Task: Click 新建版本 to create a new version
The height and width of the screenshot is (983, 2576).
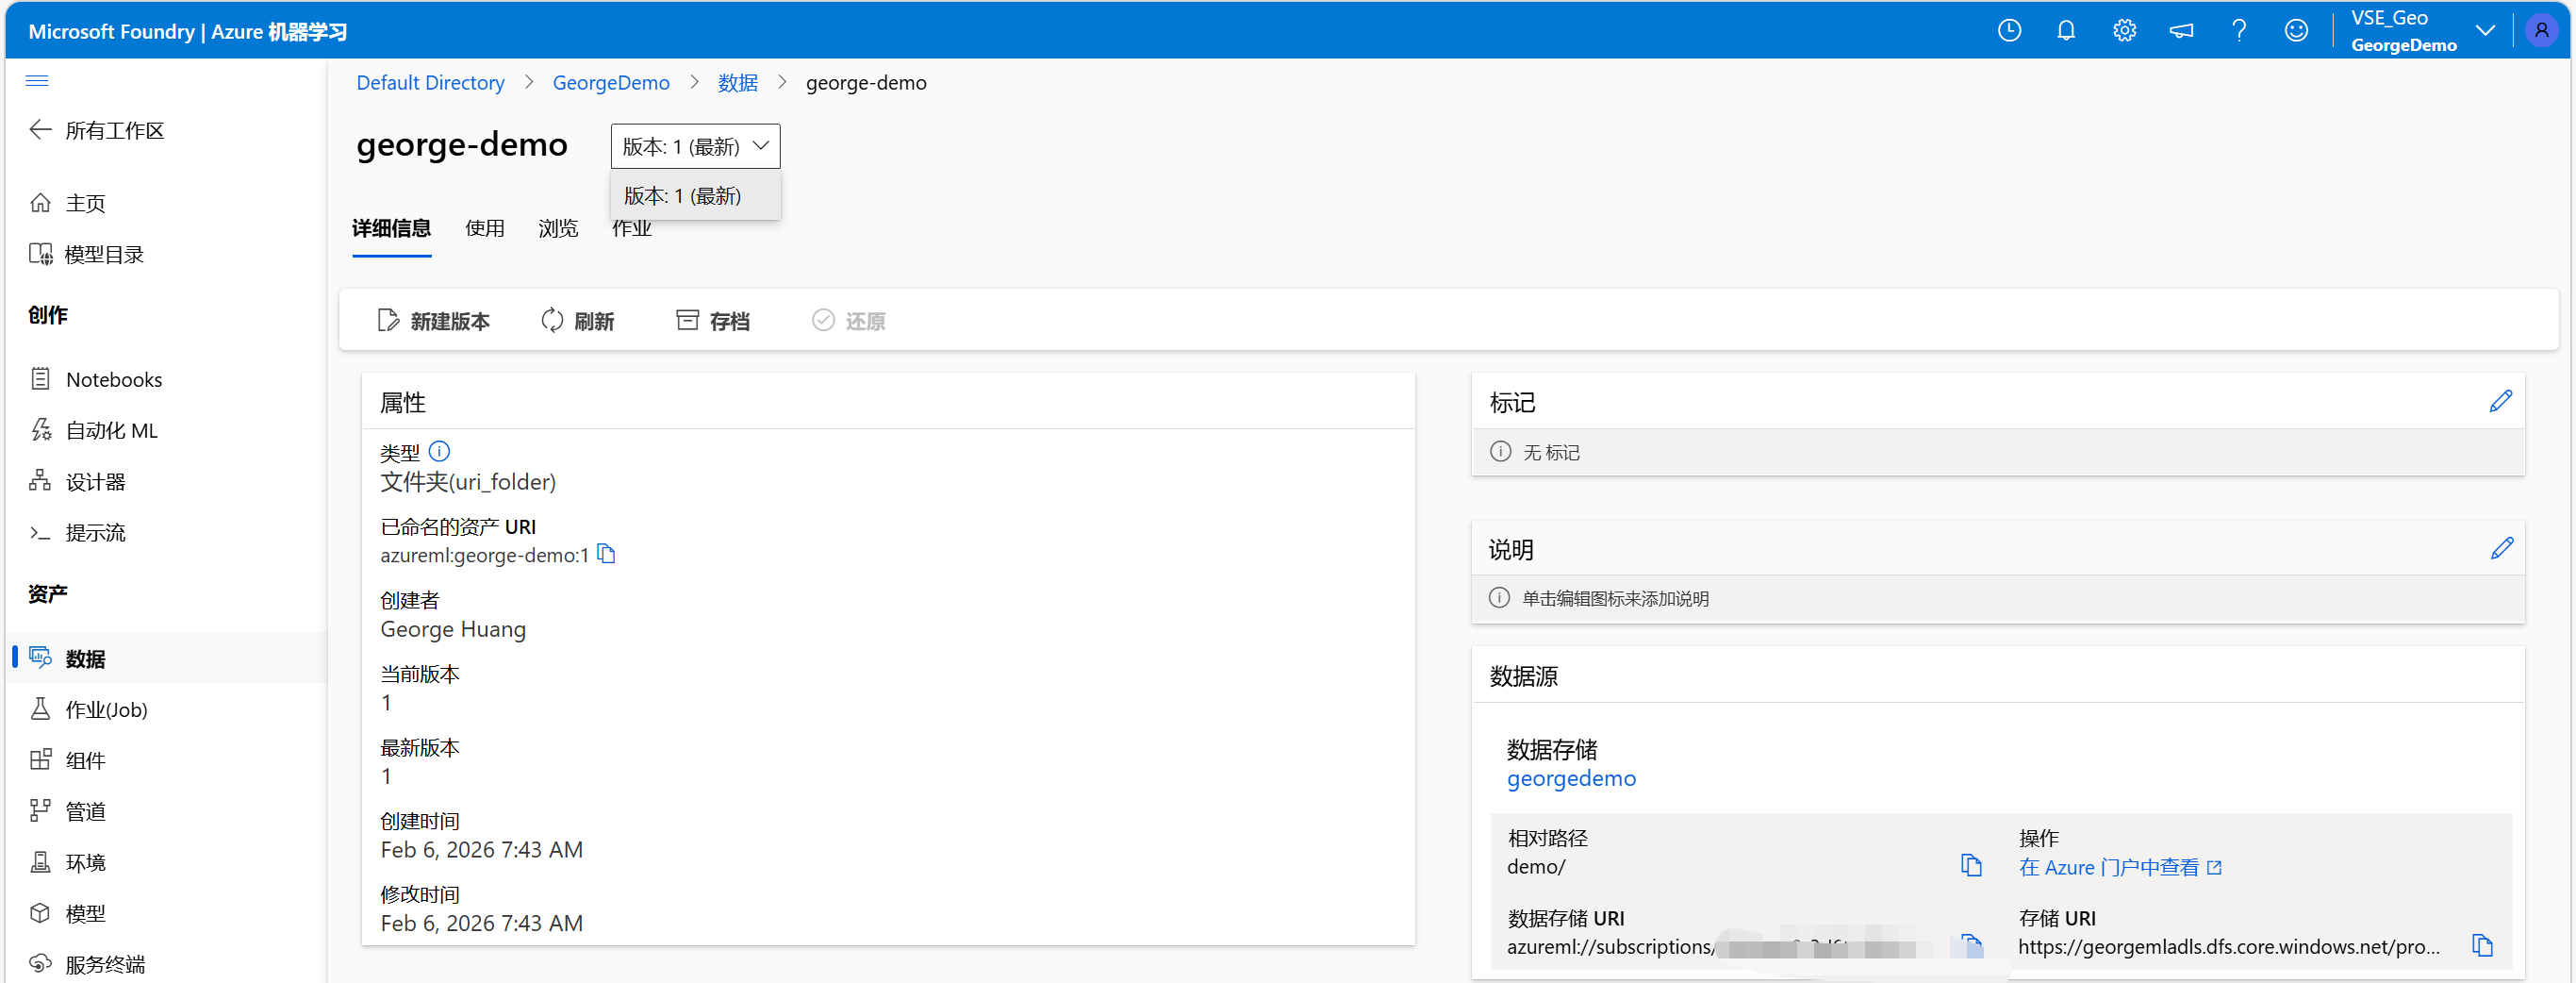Action: pos(434,320)
